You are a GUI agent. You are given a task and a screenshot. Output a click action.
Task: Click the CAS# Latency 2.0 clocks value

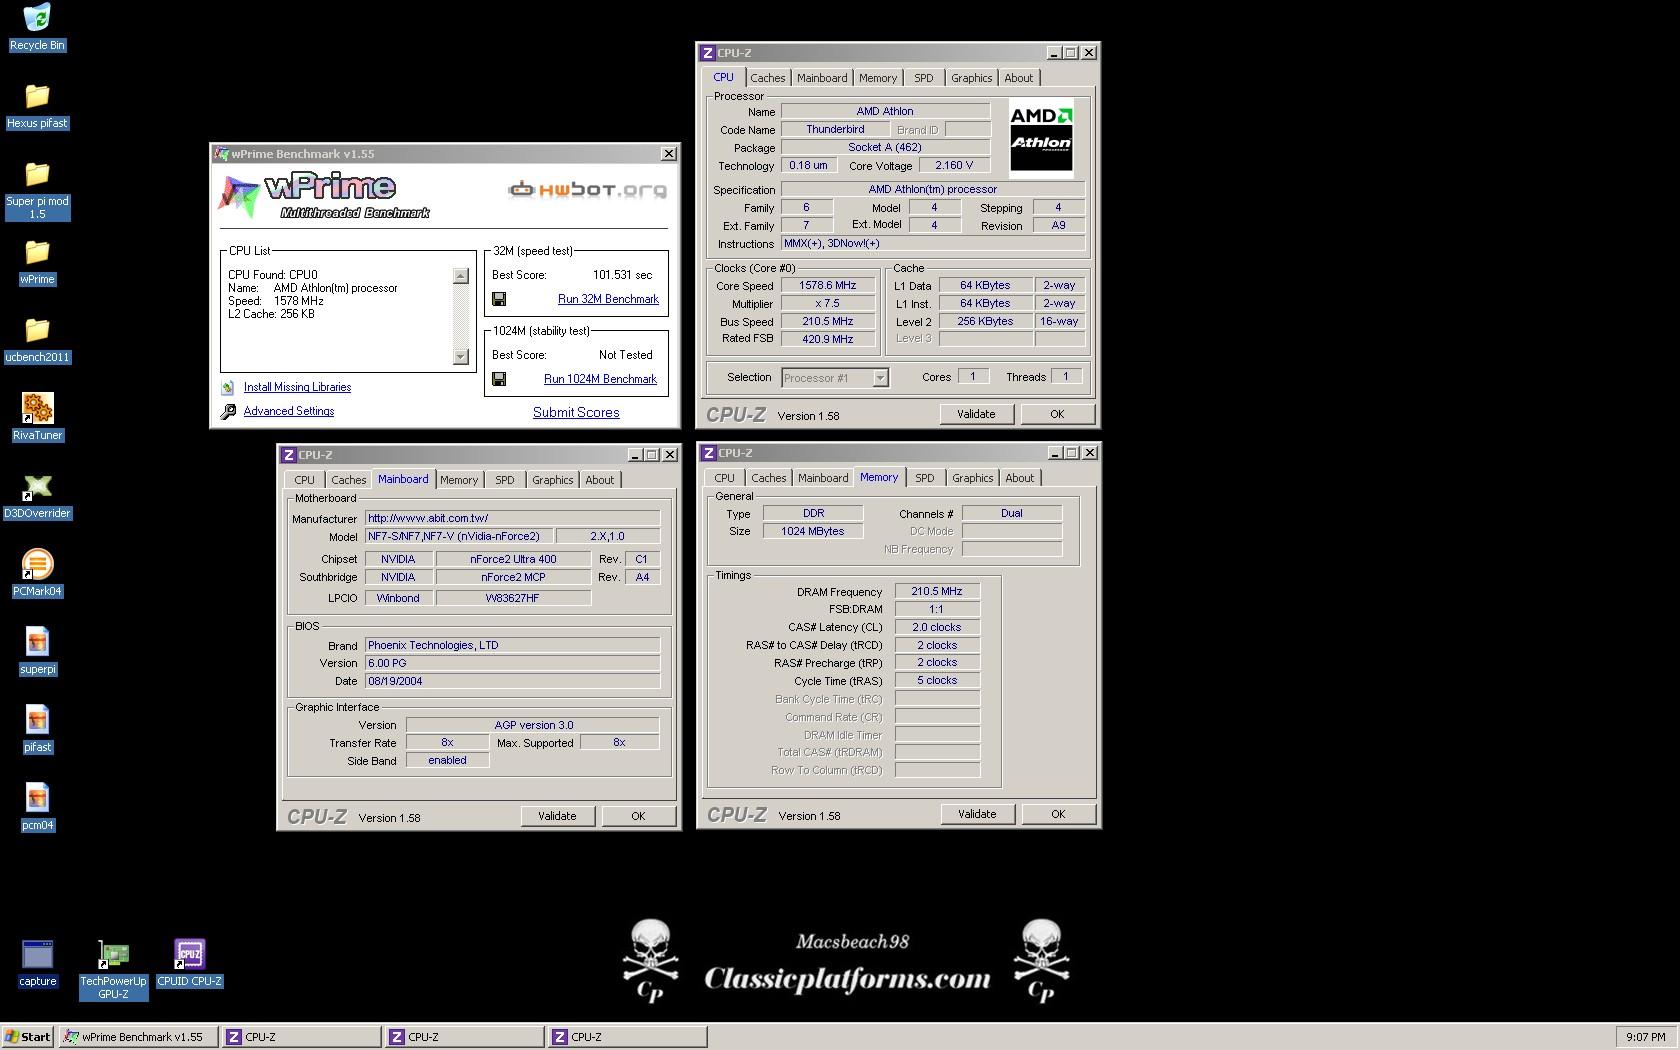coord(937,628)
